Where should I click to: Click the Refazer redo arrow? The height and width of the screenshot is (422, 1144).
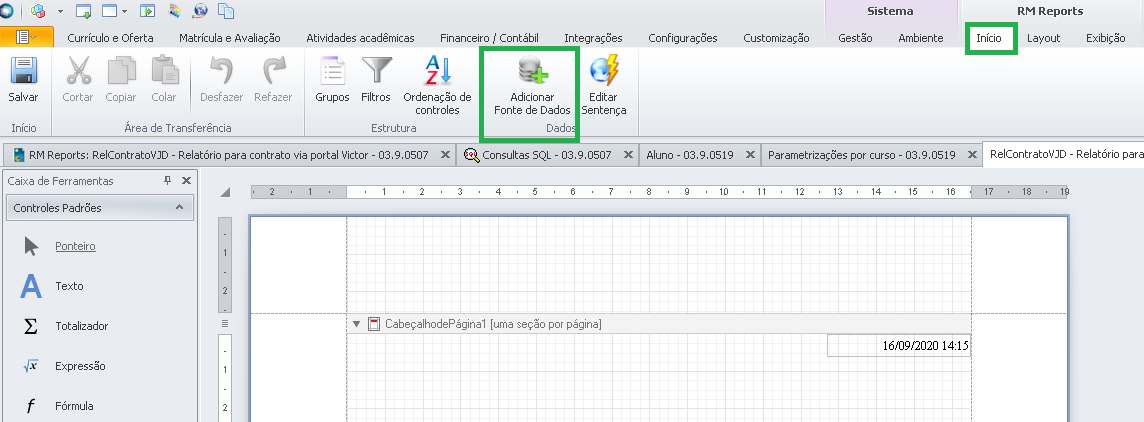coord(274,72)
